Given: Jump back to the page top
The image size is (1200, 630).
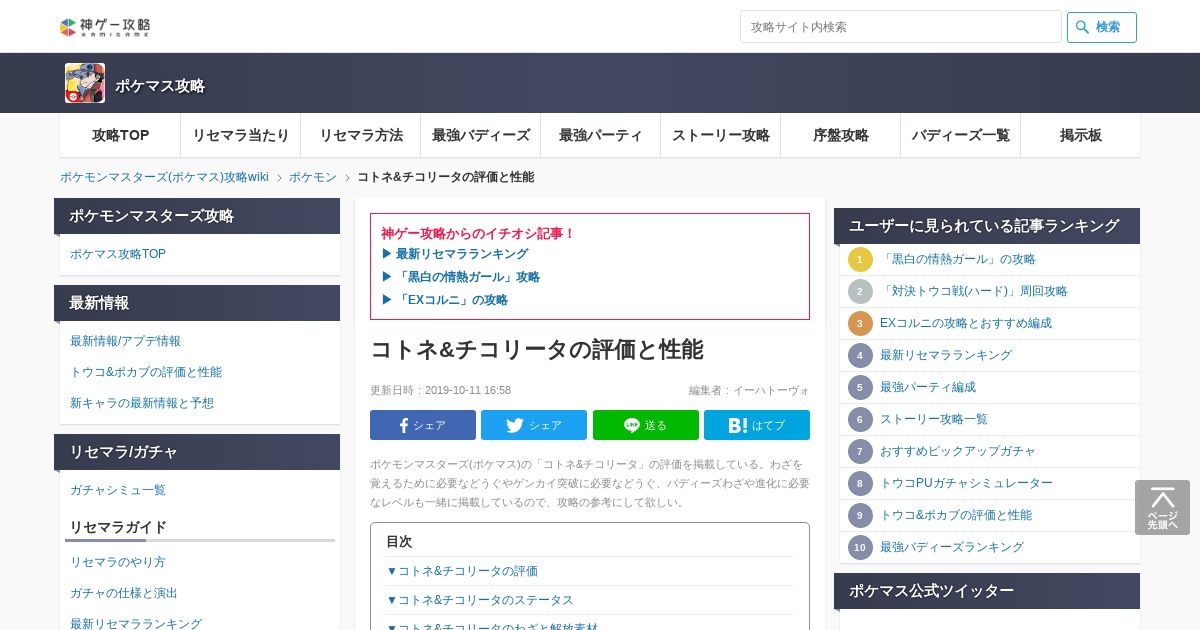Looking at the screenshot, I should tap(1162, 508).
